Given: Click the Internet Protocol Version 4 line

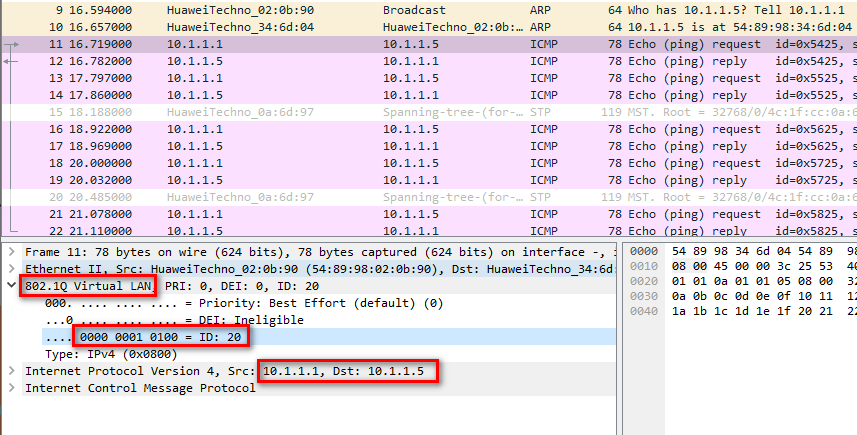Looking at the screenshot, I should click(x=320, y=371).
